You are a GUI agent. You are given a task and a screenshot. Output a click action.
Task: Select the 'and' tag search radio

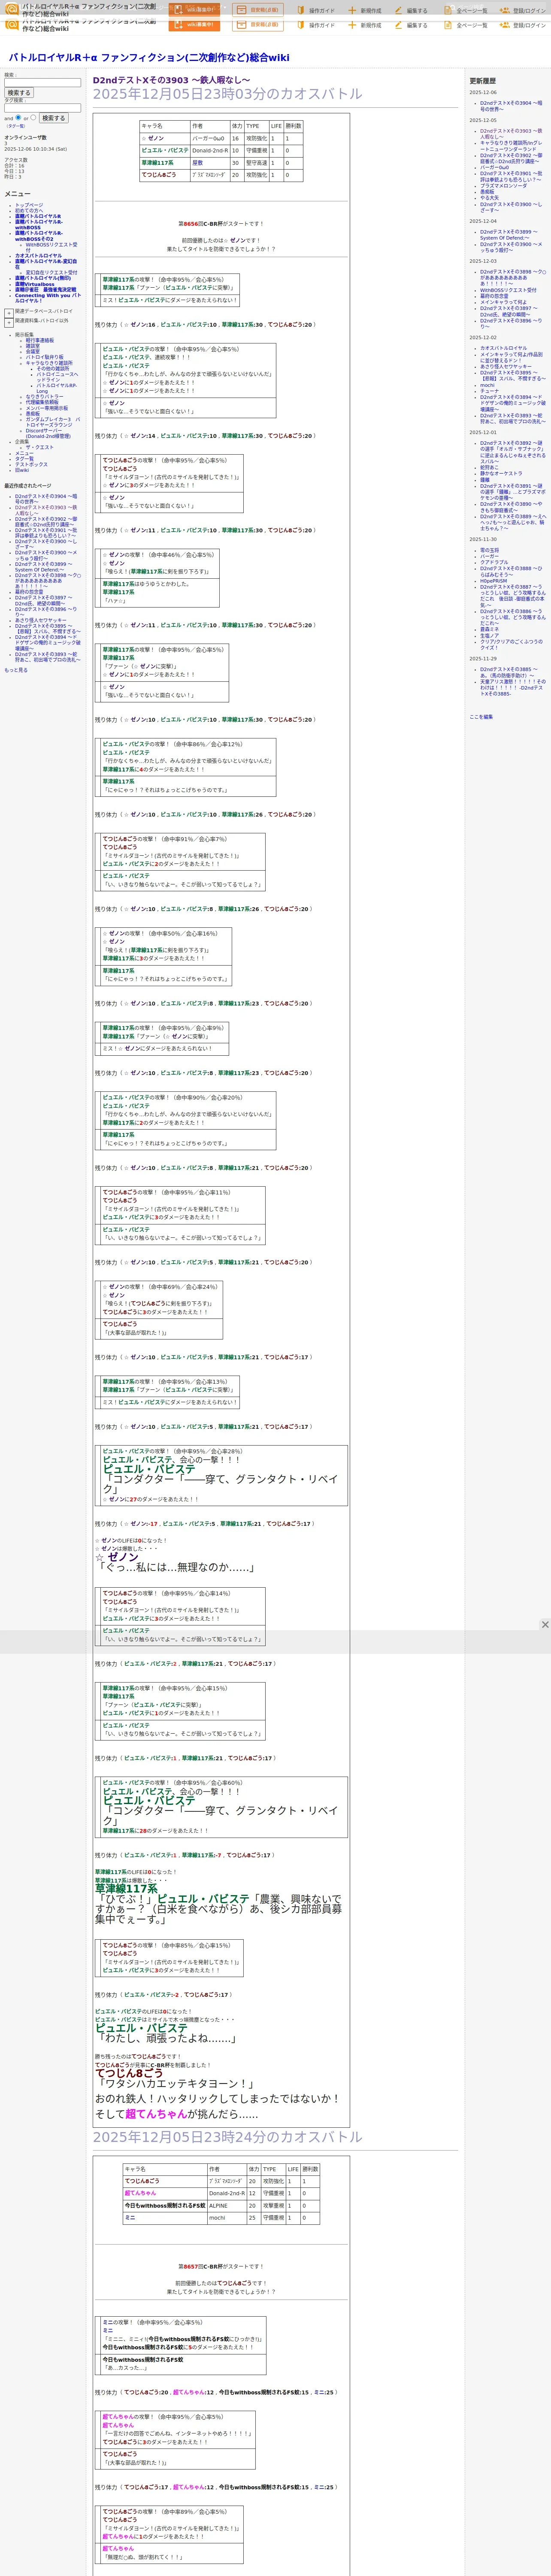click(x=18, y=117)
